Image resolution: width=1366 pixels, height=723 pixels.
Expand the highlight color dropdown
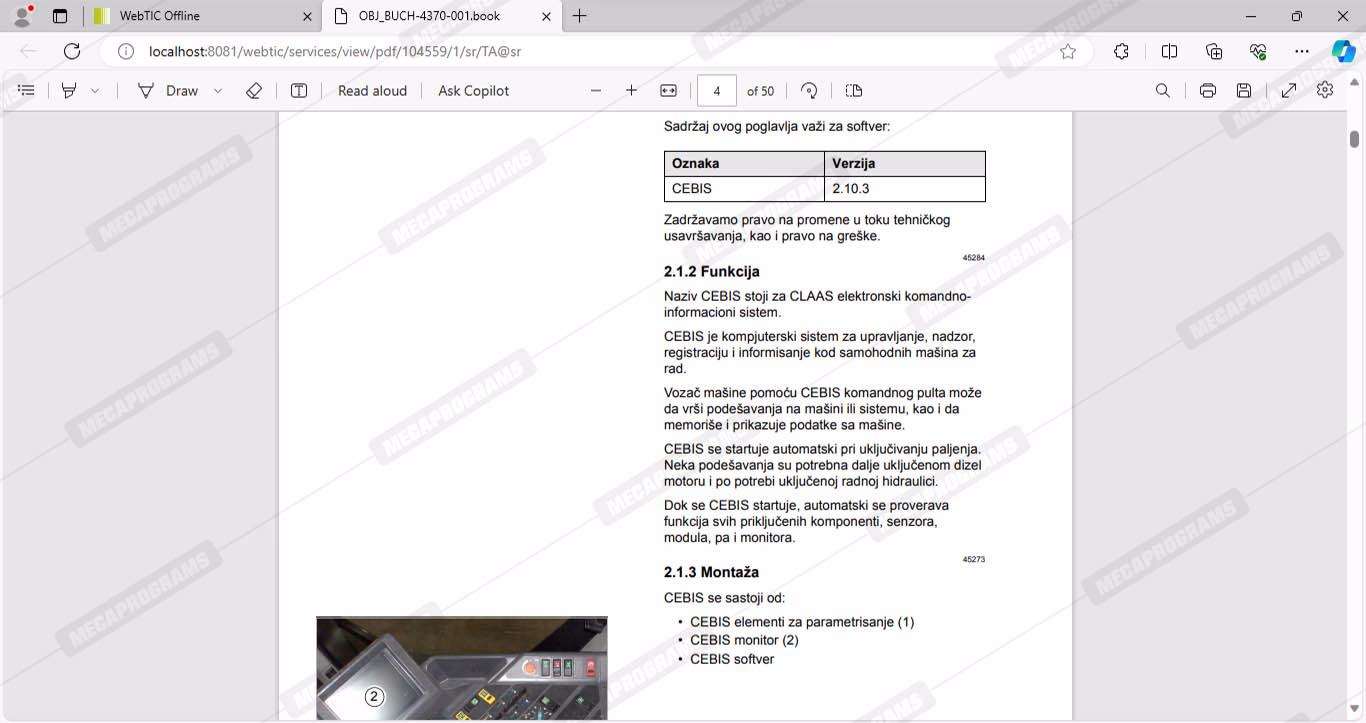(x=95, y=91)
